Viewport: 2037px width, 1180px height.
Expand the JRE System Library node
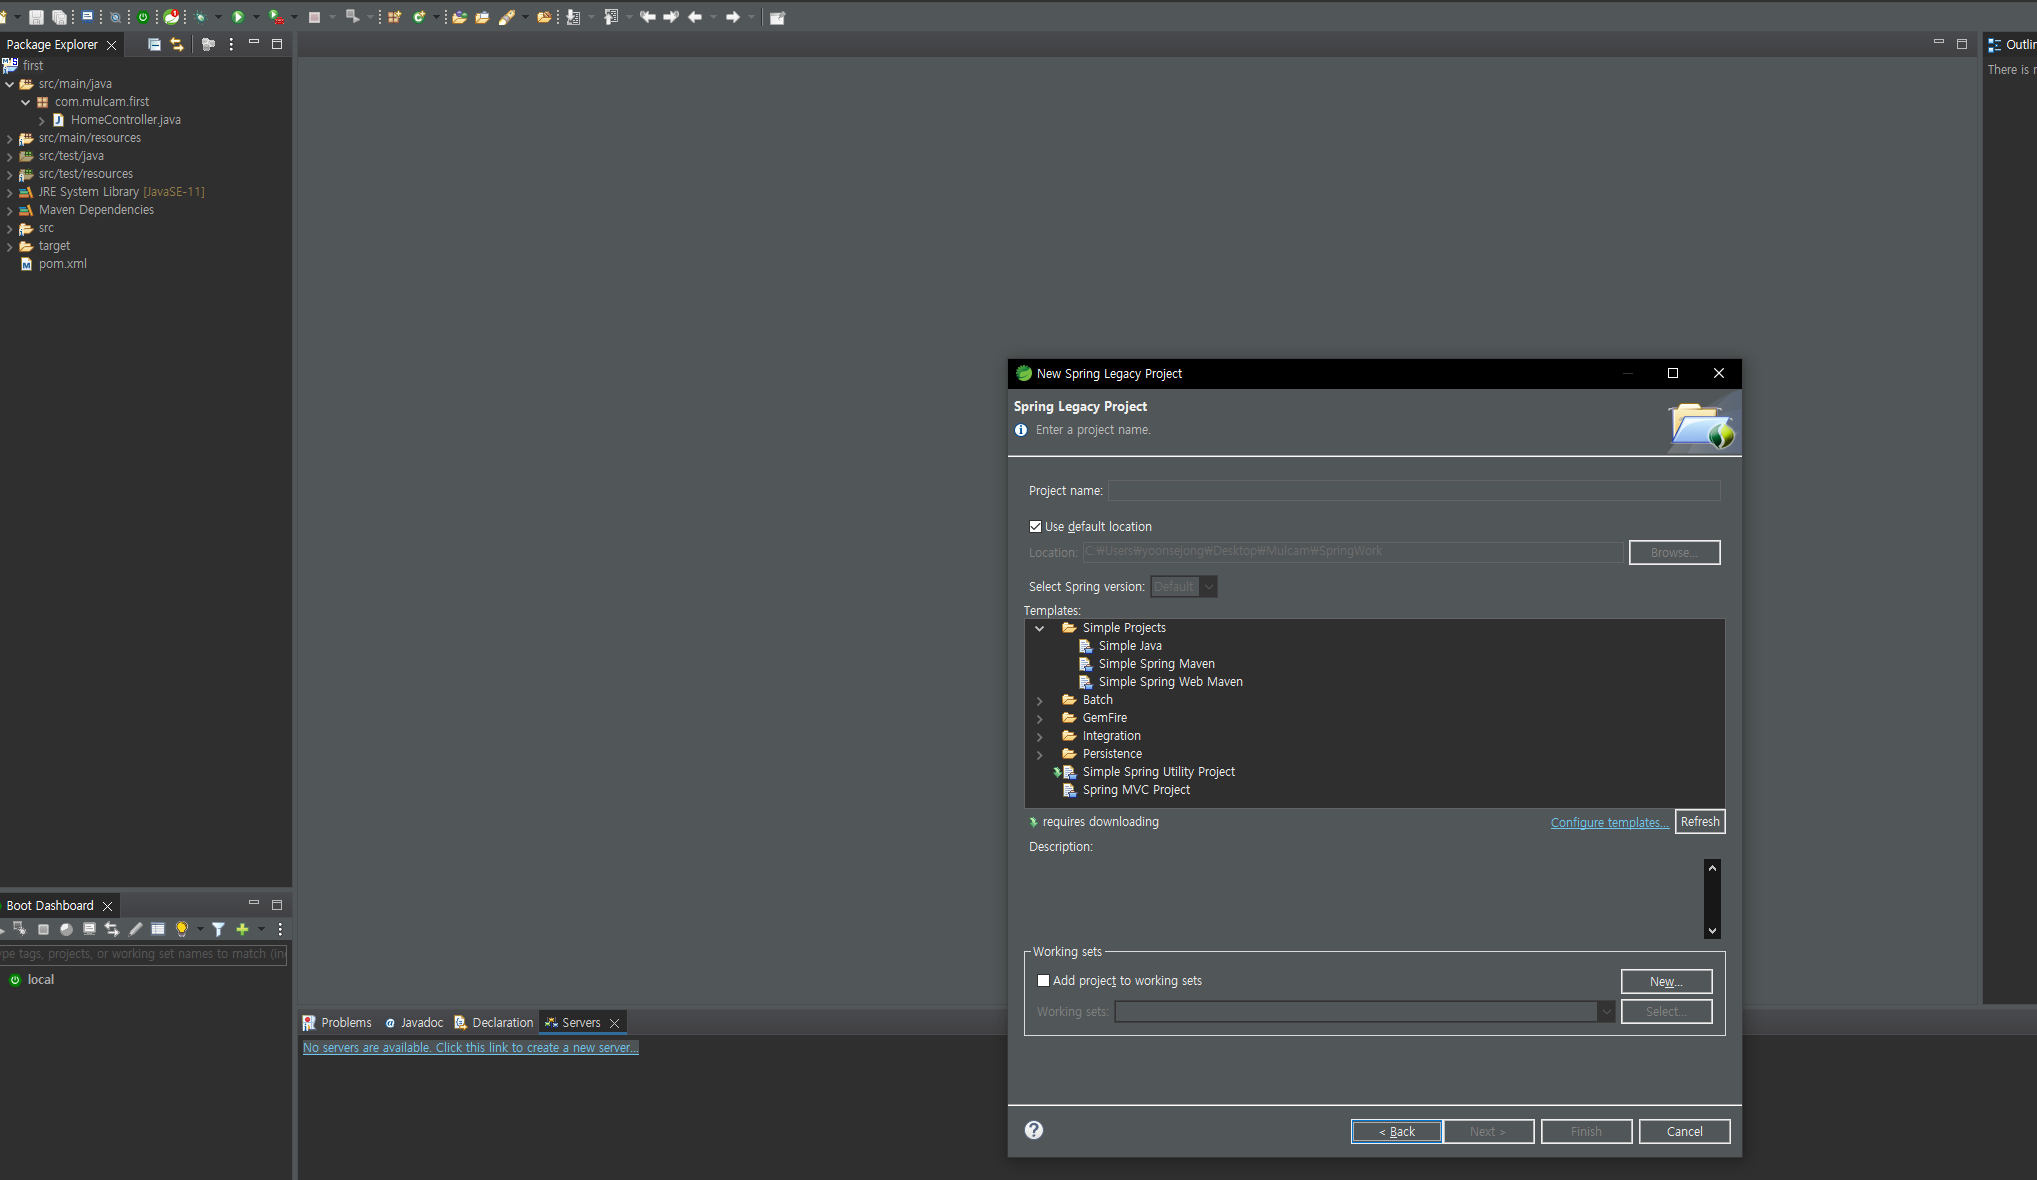pos(10,192)
